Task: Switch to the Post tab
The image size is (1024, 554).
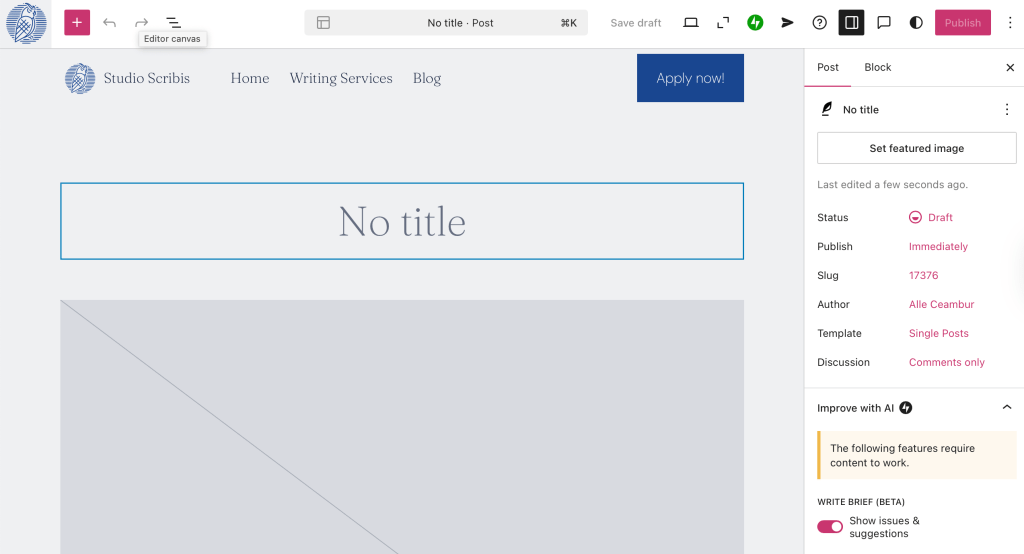Action: [x=827, y=67]
